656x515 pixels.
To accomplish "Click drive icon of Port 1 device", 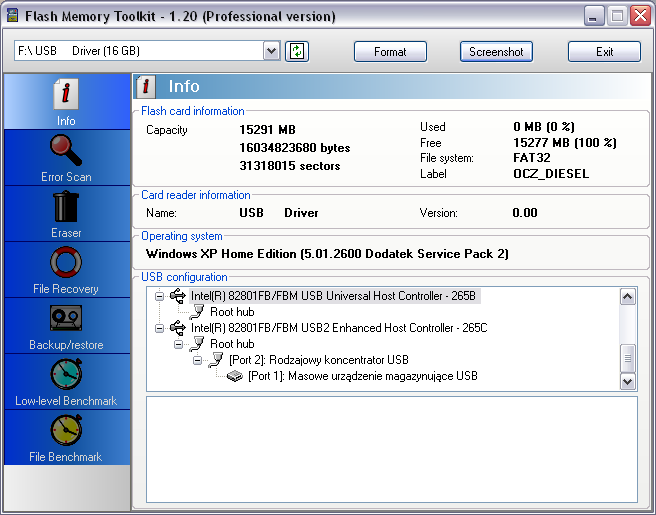I will click(x=235, y=376).
